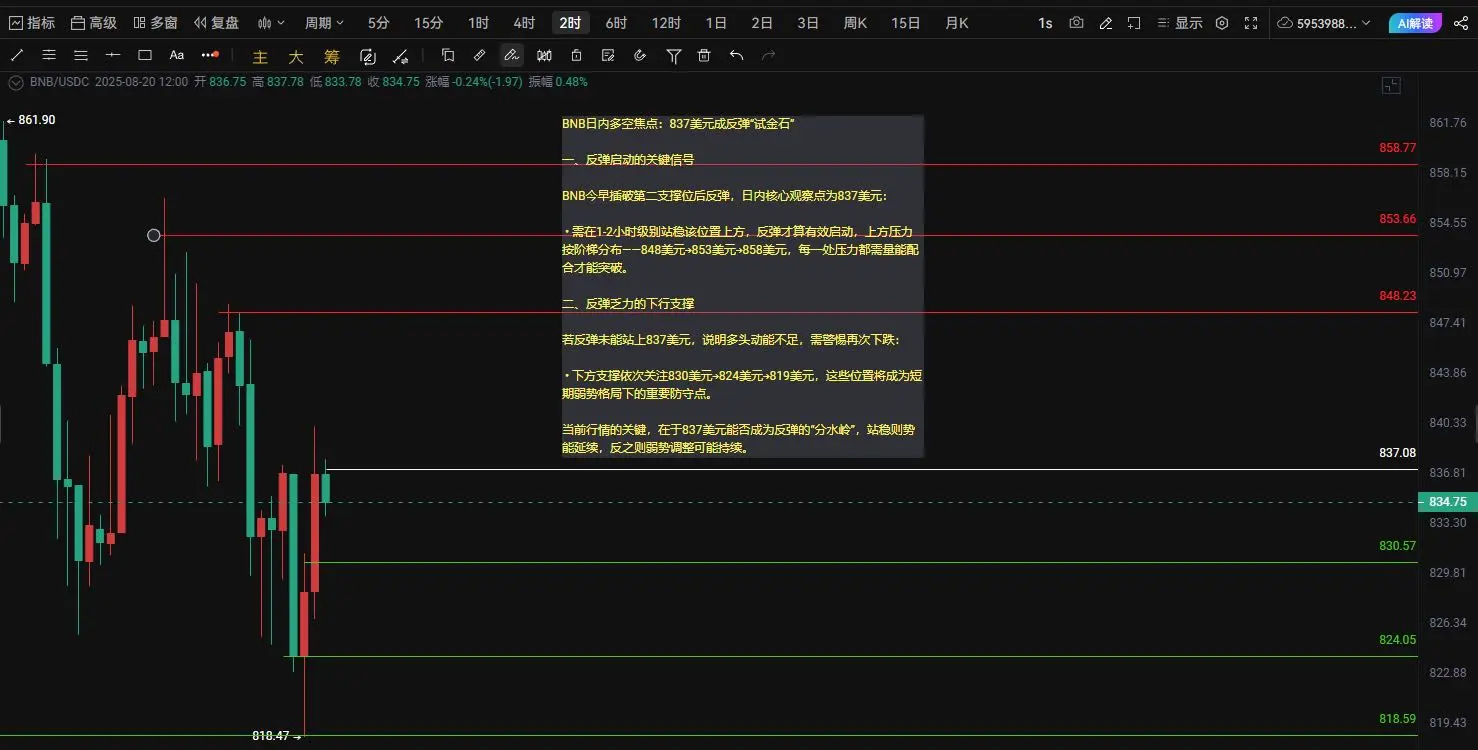Switch to the 1日 timeframe
The image size is (1478, 750).
(x=716, y=22)
